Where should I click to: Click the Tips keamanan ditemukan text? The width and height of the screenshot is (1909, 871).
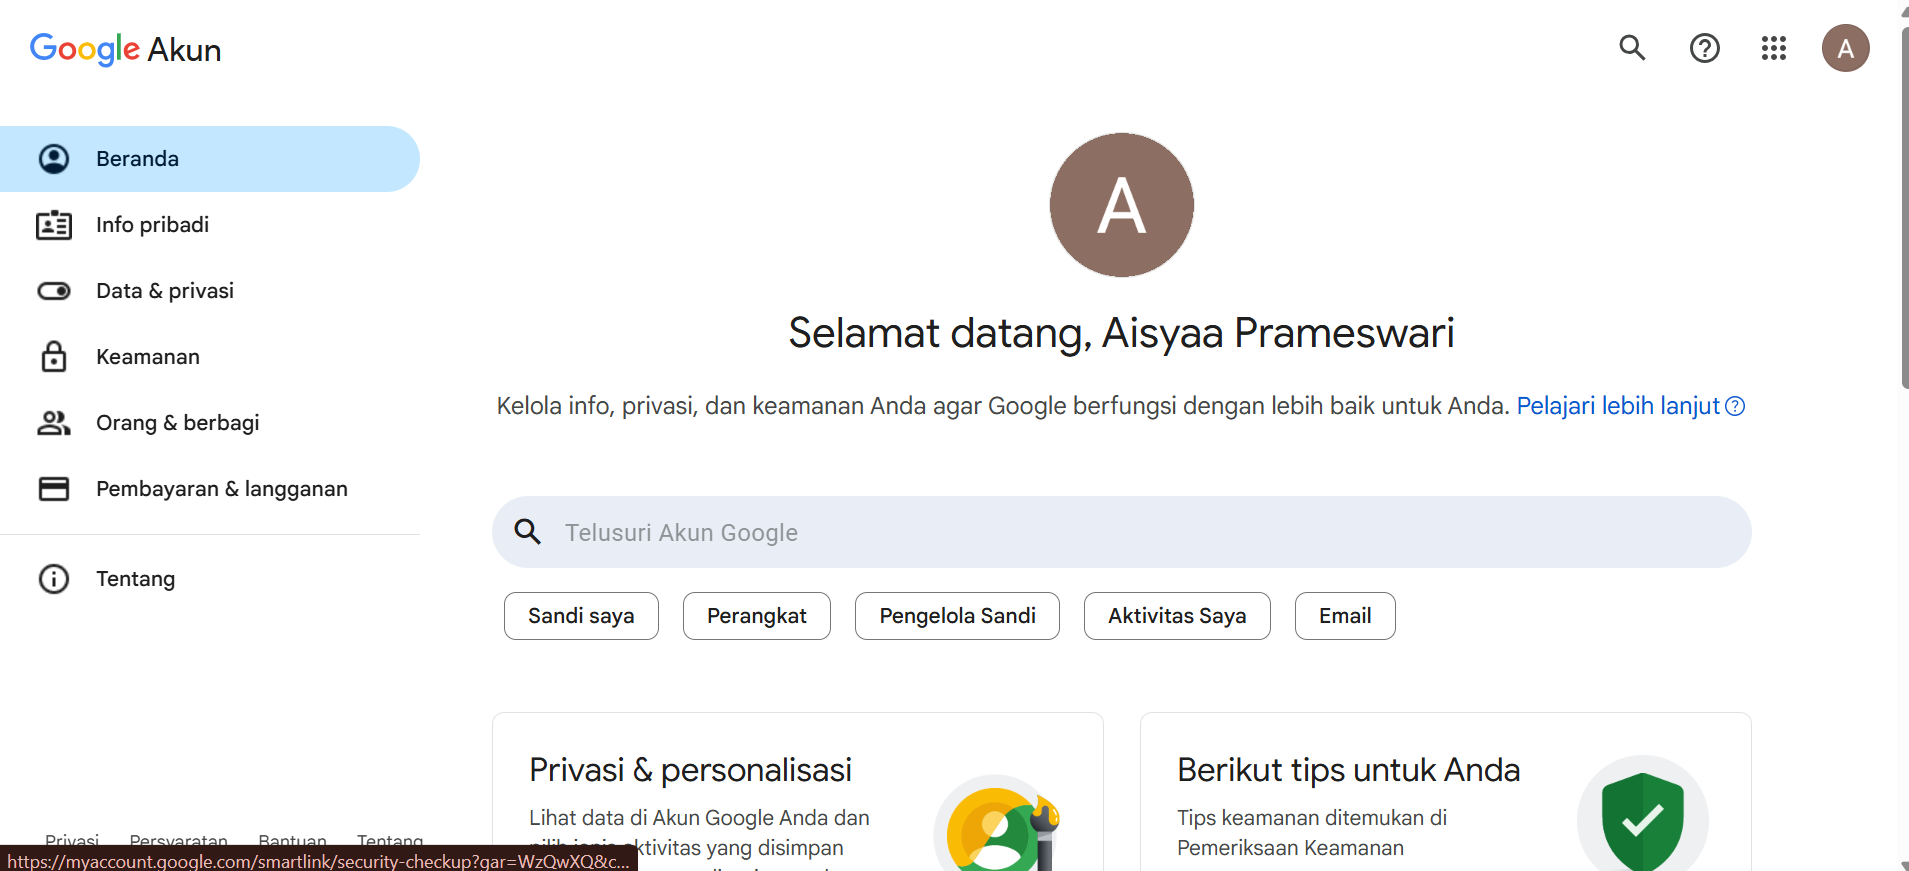tap(1312, 833)
